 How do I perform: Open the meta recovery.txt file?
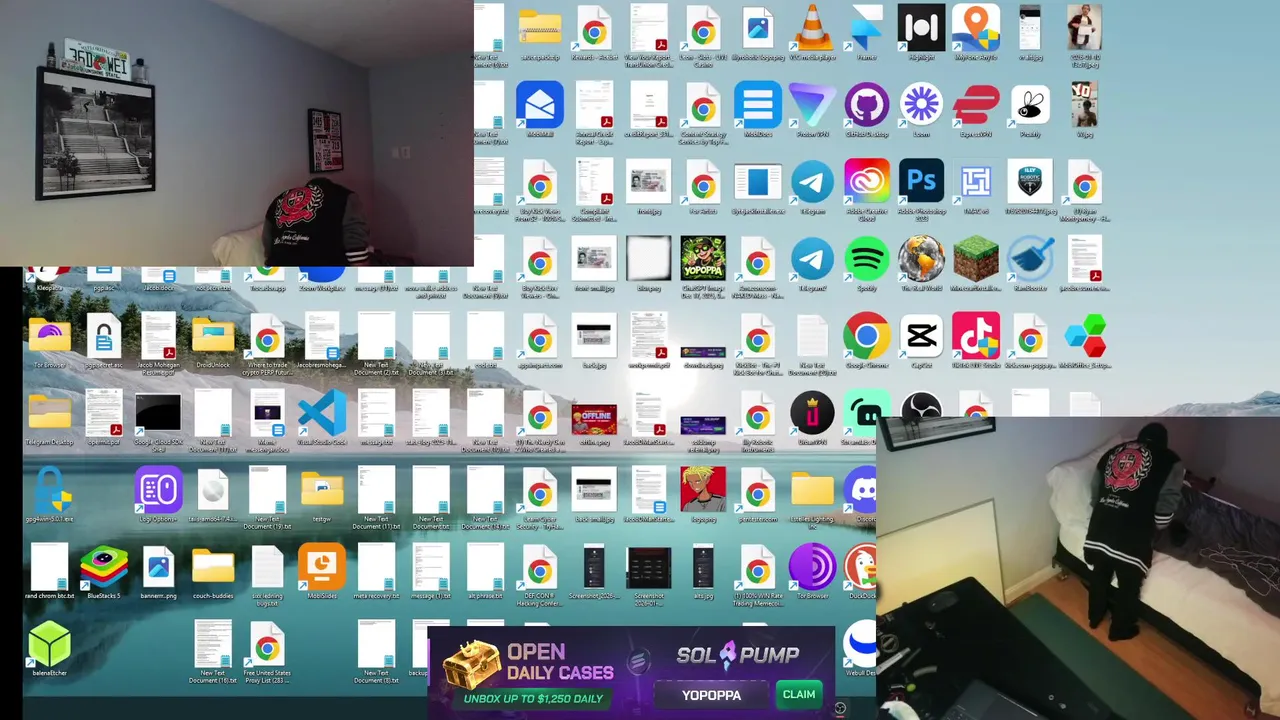[376, 567]
